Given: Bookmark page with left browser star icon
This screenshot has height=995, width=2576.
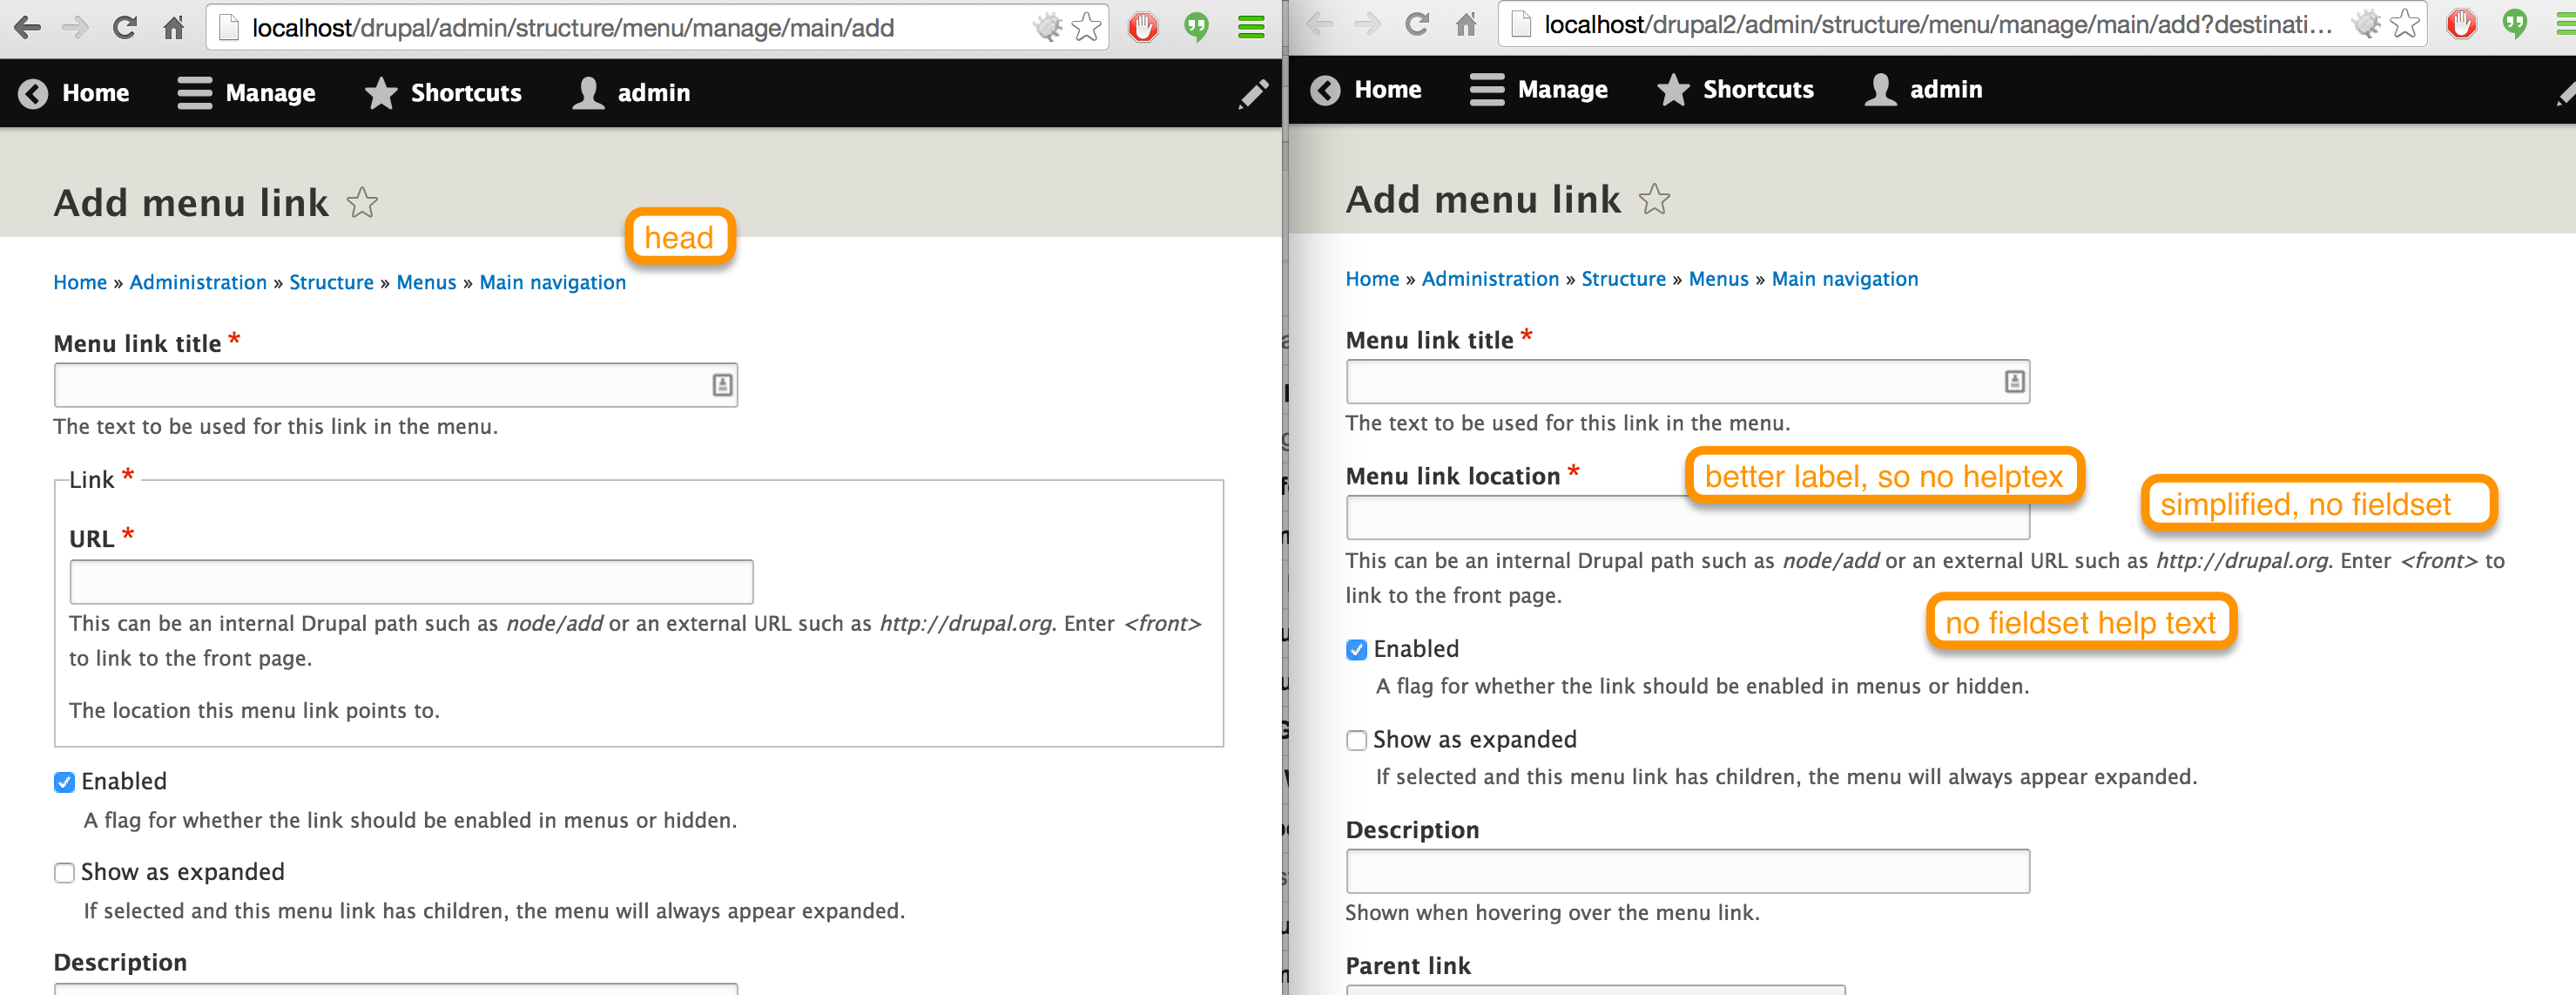Looking at the screenshot, I should point(1086,27).
